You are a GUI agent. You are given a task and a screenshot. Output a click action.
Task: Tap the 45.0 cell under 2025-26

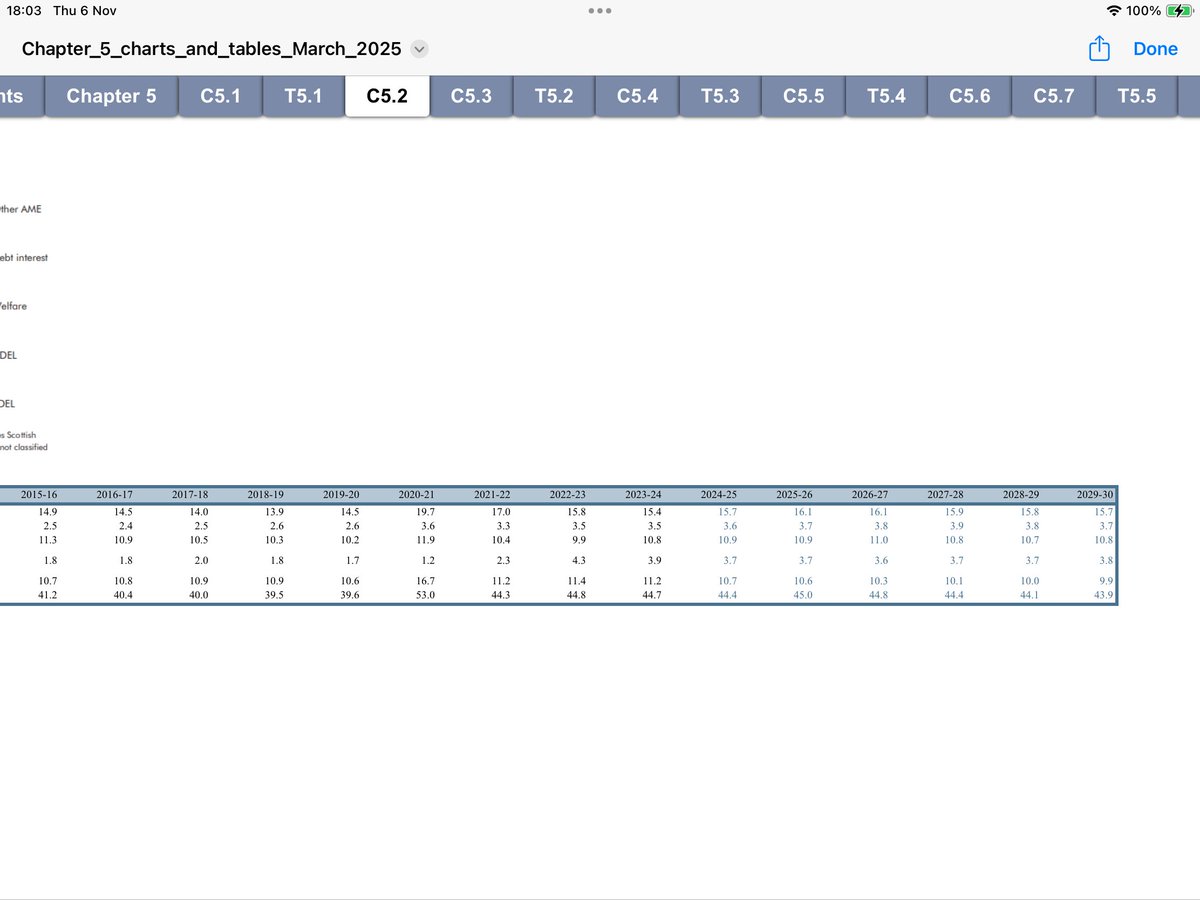click(803, 596)
